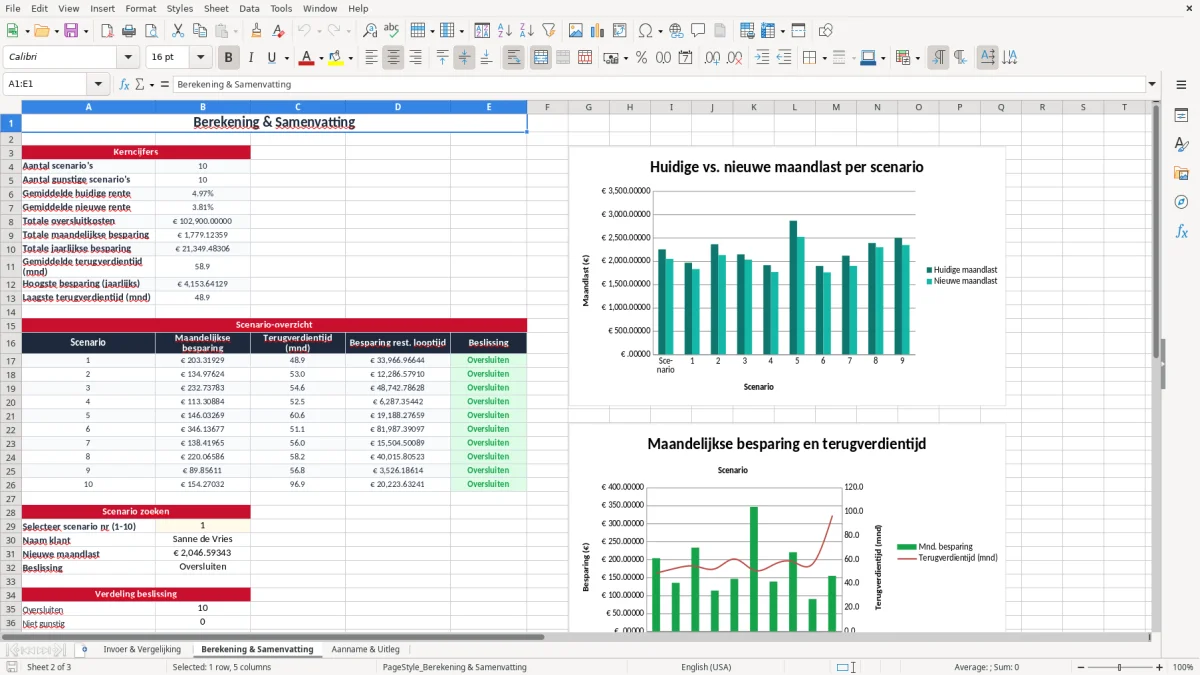Toggle Center Horizontally alignment
The width and height of the screenshot is (1200, 675).
393,58
